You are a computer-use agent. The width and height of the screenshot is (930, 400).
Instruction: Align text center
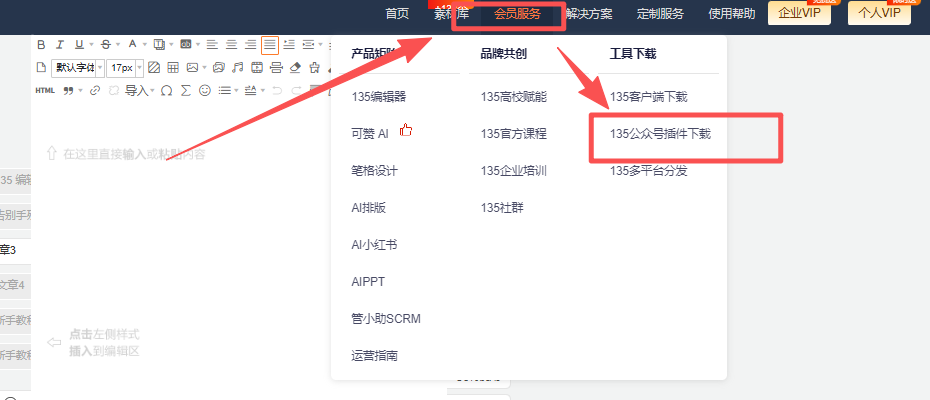click(231, 45)
